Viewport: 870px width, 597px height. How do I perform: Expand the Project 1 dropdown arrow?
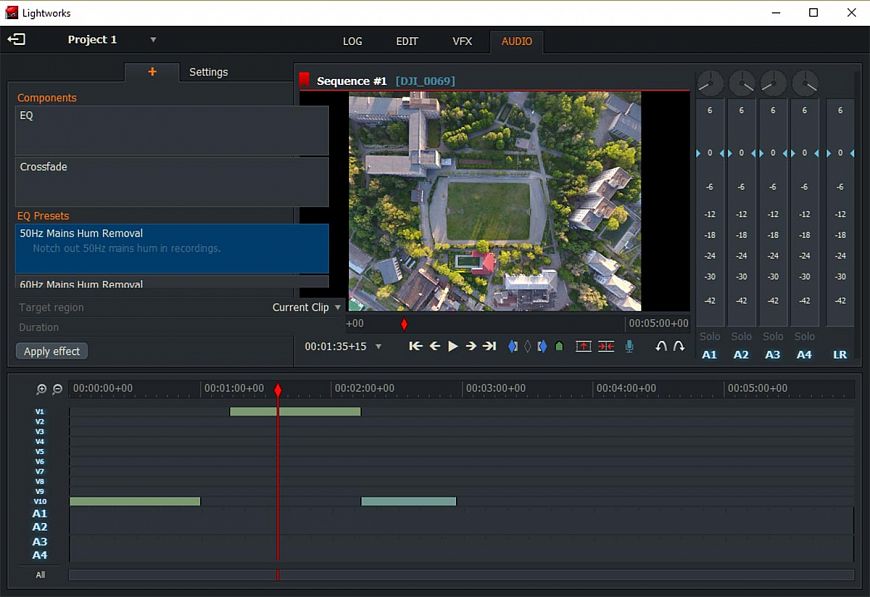[153, 40]
